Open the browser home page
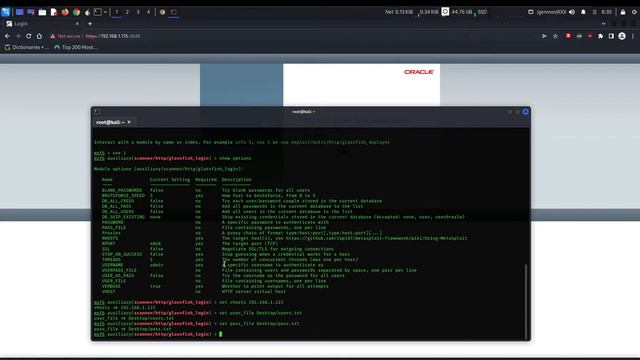Image resolution: width=640 pixels, height=360 pixels. (x=39, y=36)
